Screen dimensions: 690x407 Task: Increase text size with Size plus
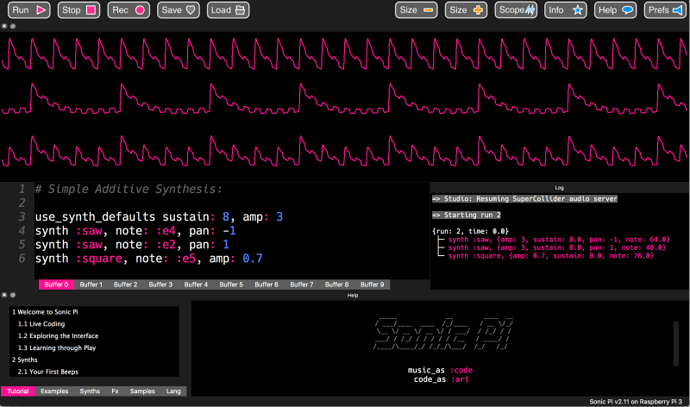[467, 10]
